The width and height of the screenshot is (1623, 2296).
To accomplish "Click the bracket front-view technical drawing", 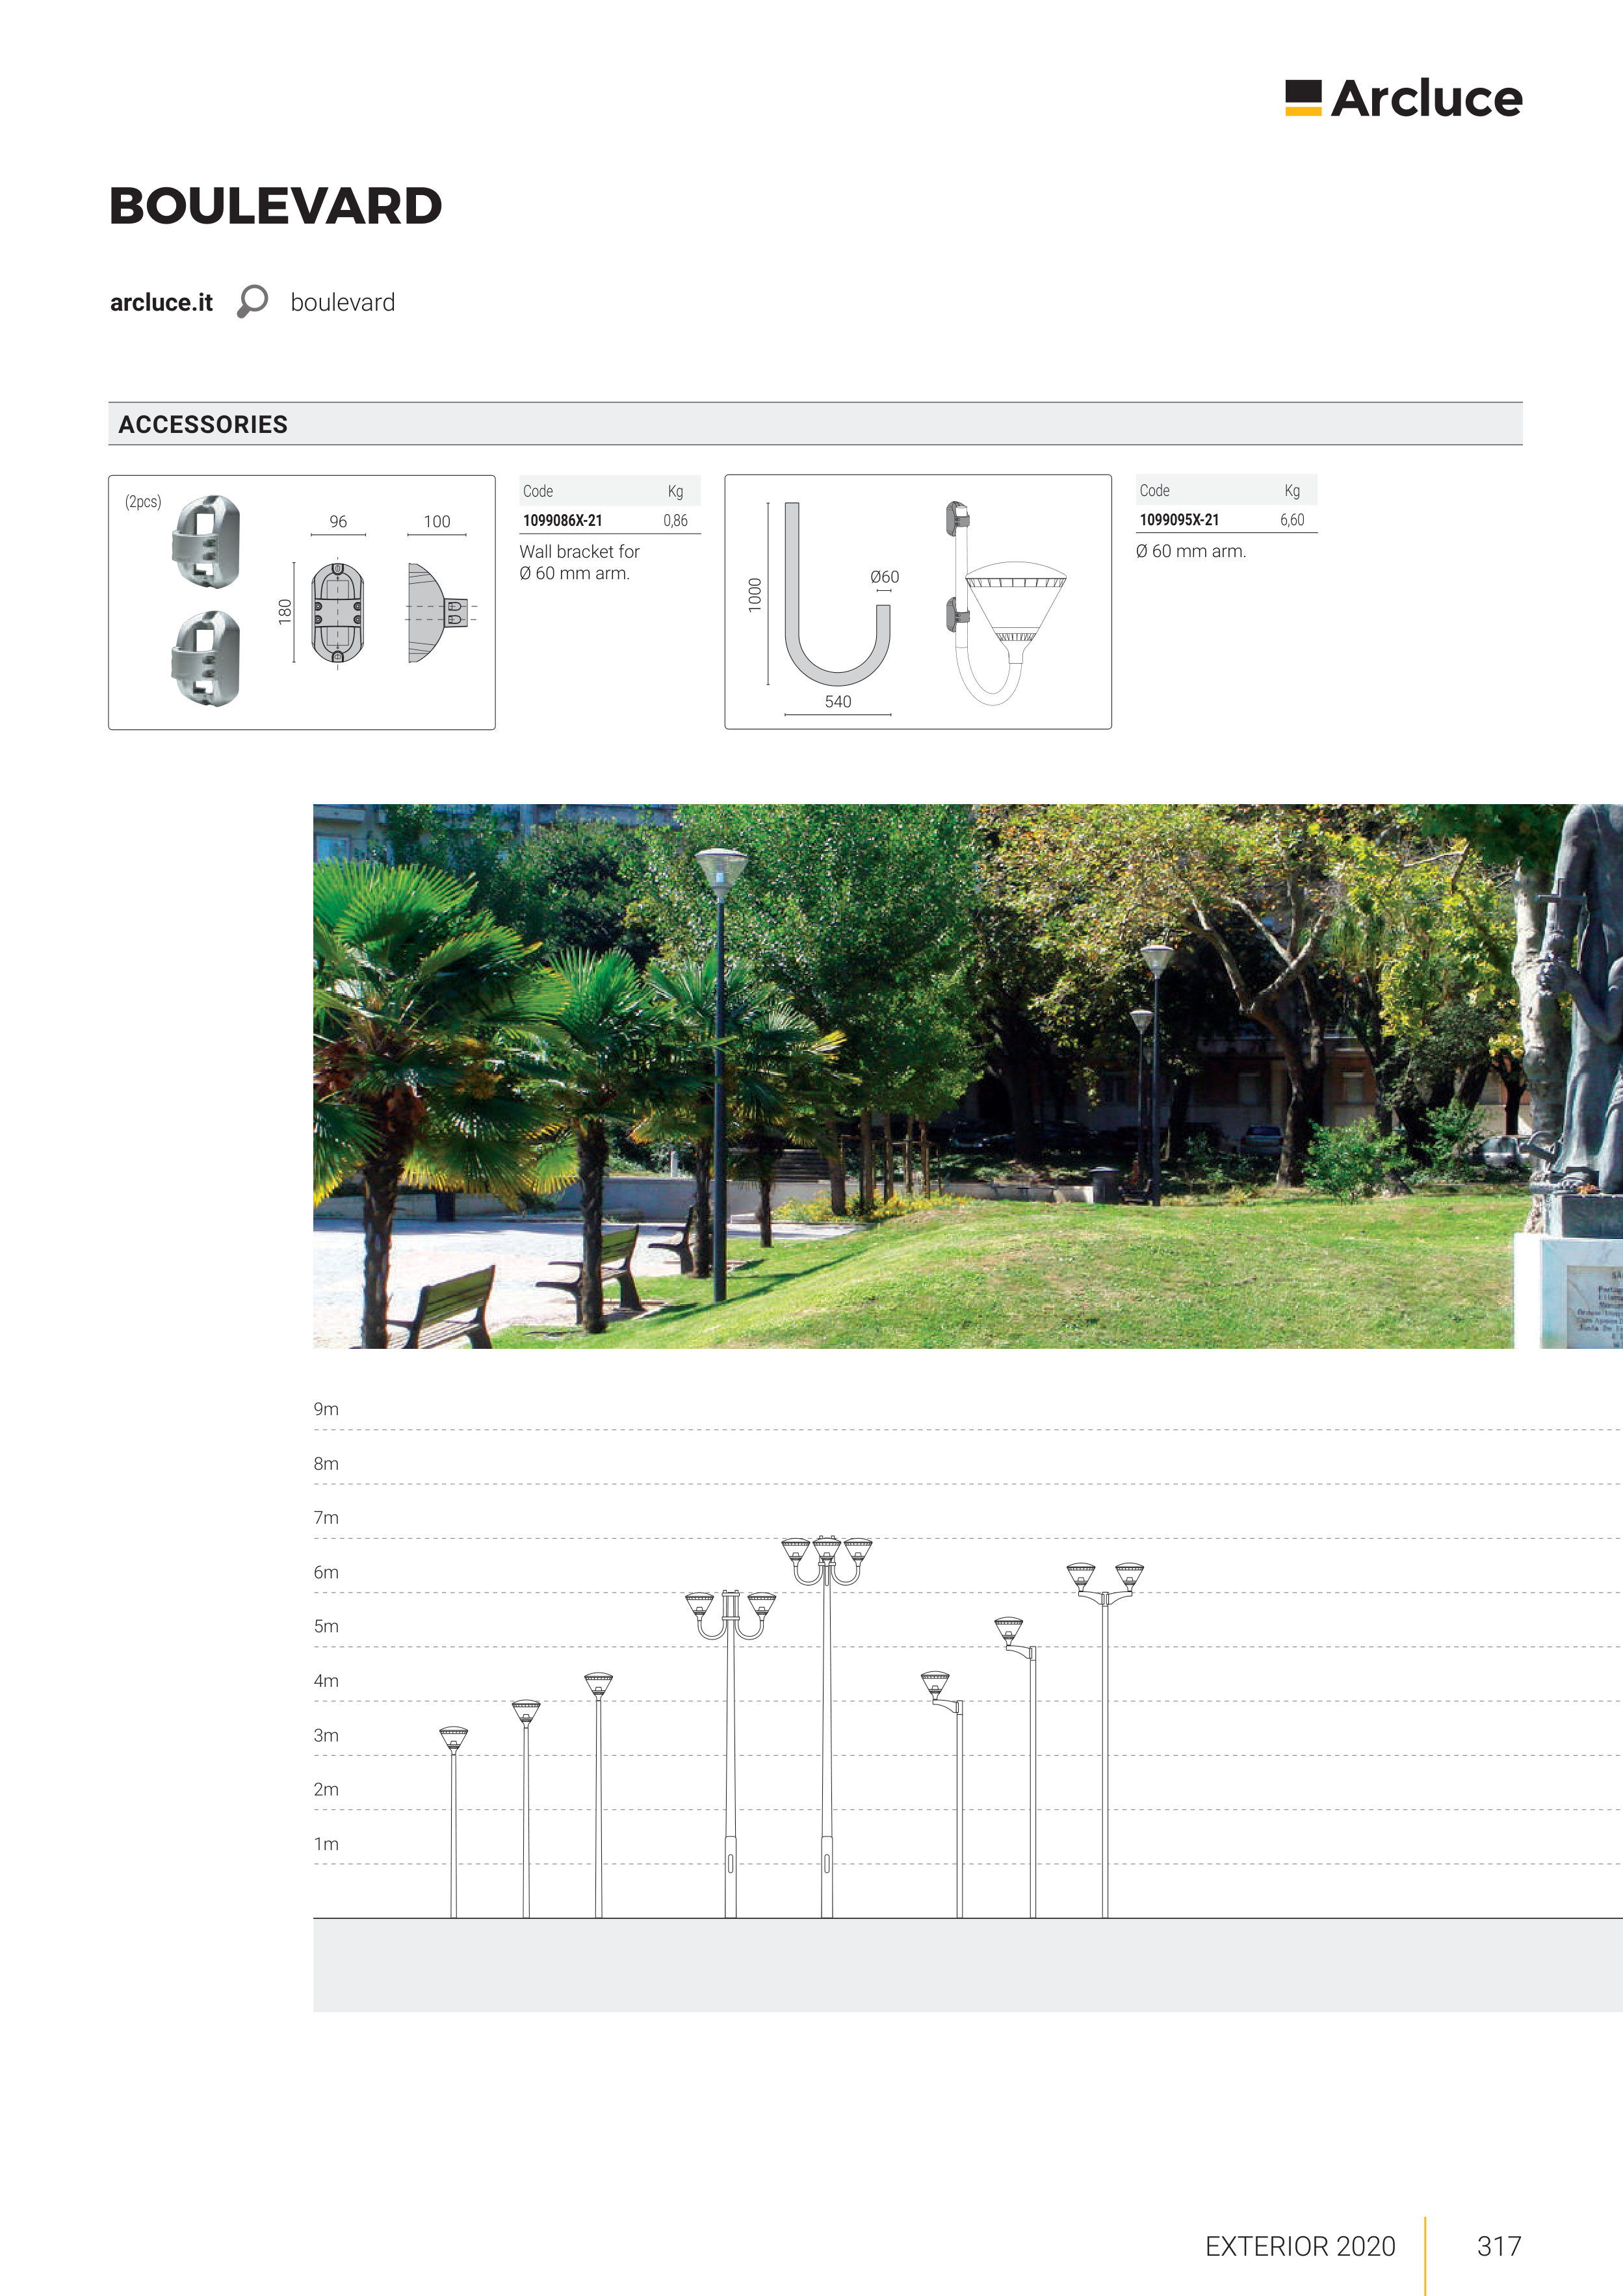I will [337, 612].
